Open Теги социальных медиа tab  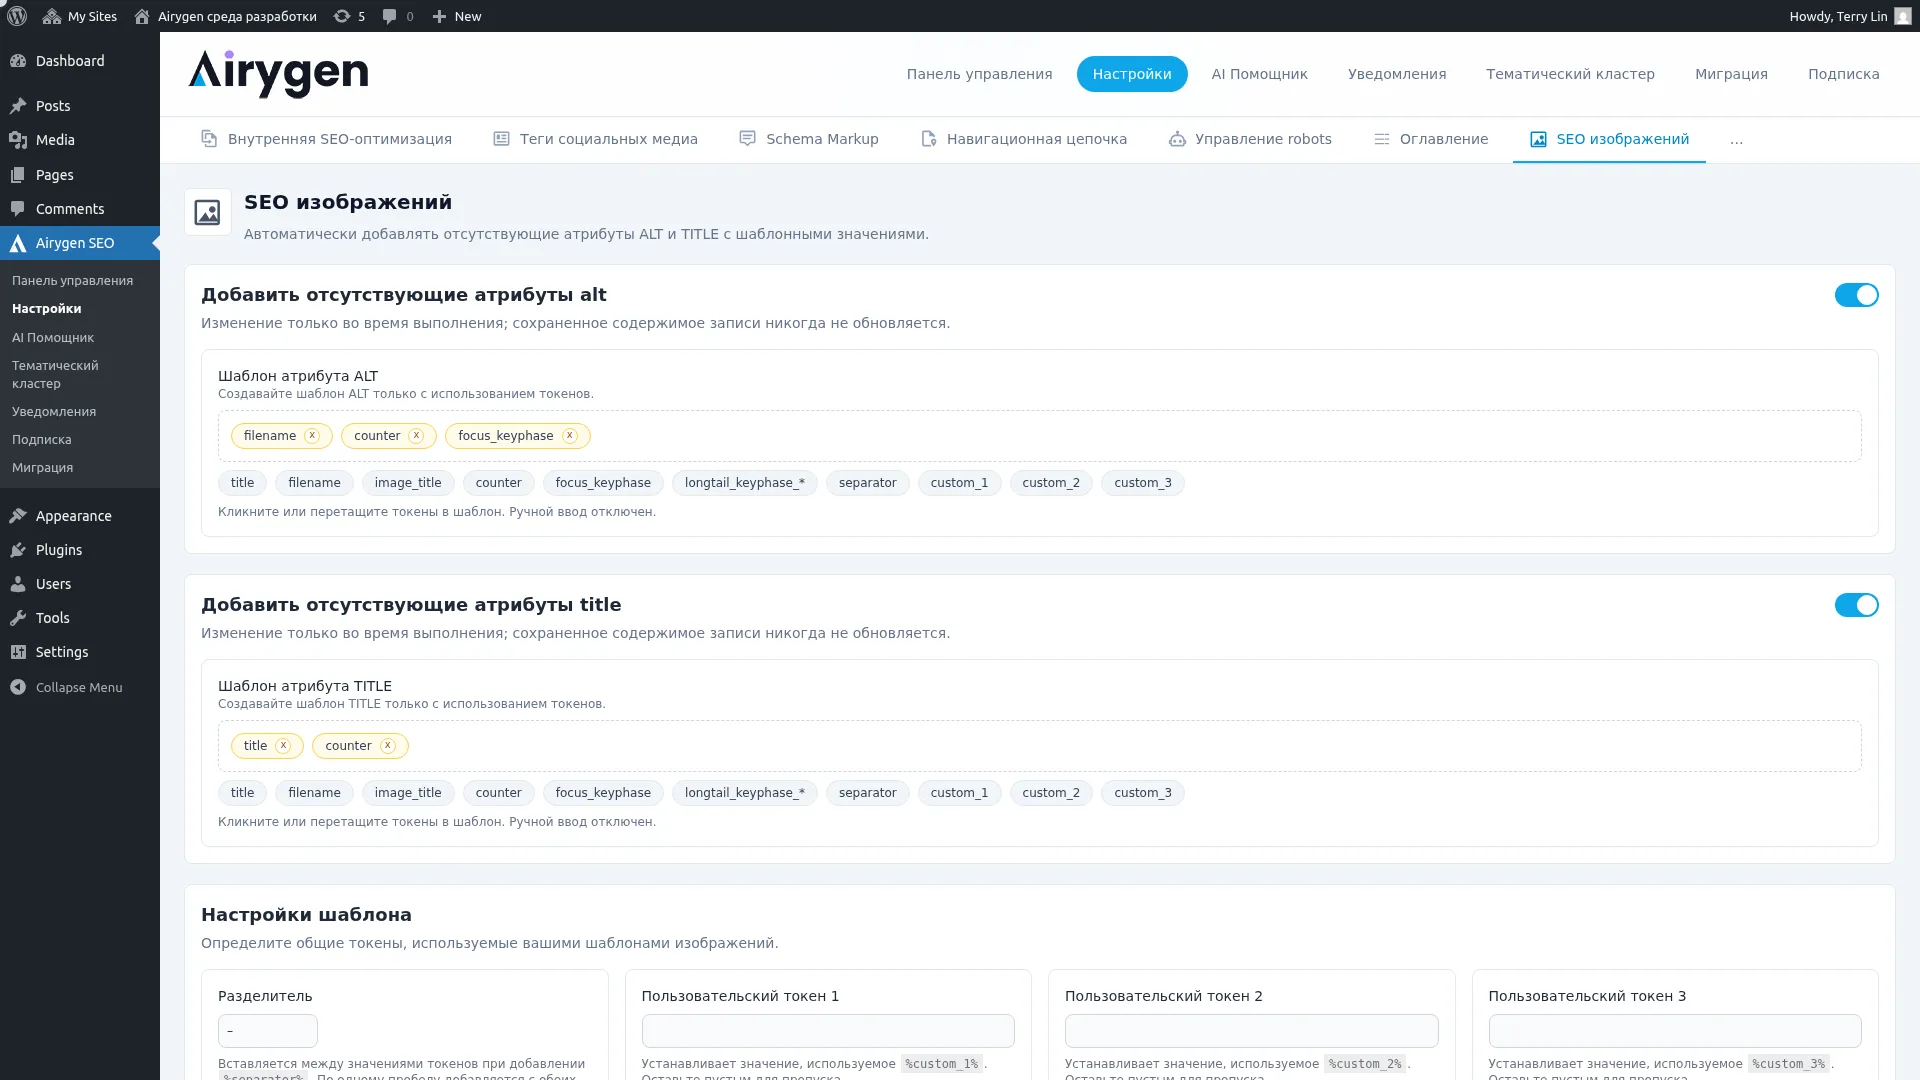[x=595, y=139]
